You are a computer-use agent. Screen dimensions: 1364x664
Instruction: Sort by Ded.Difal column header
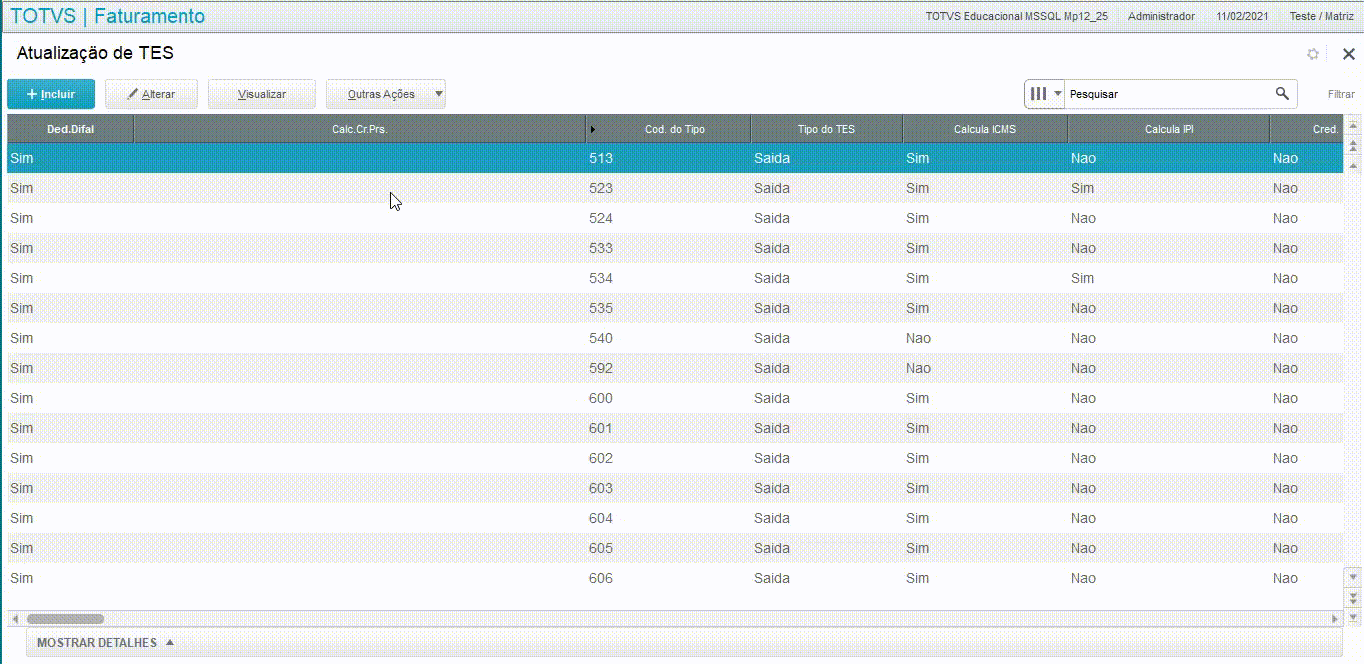pyautogui.click(x=70, y=129)
